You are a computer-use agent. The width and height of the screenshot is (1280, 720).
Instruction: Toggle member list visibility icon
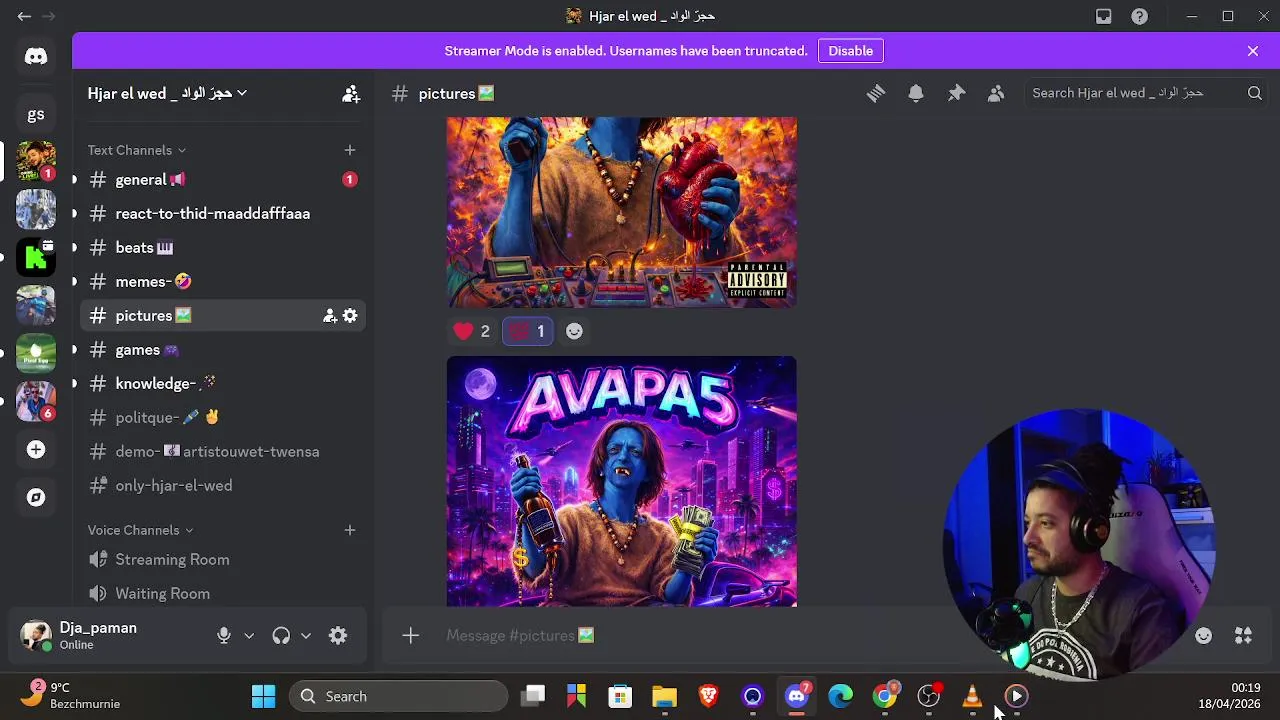(996, 93)
